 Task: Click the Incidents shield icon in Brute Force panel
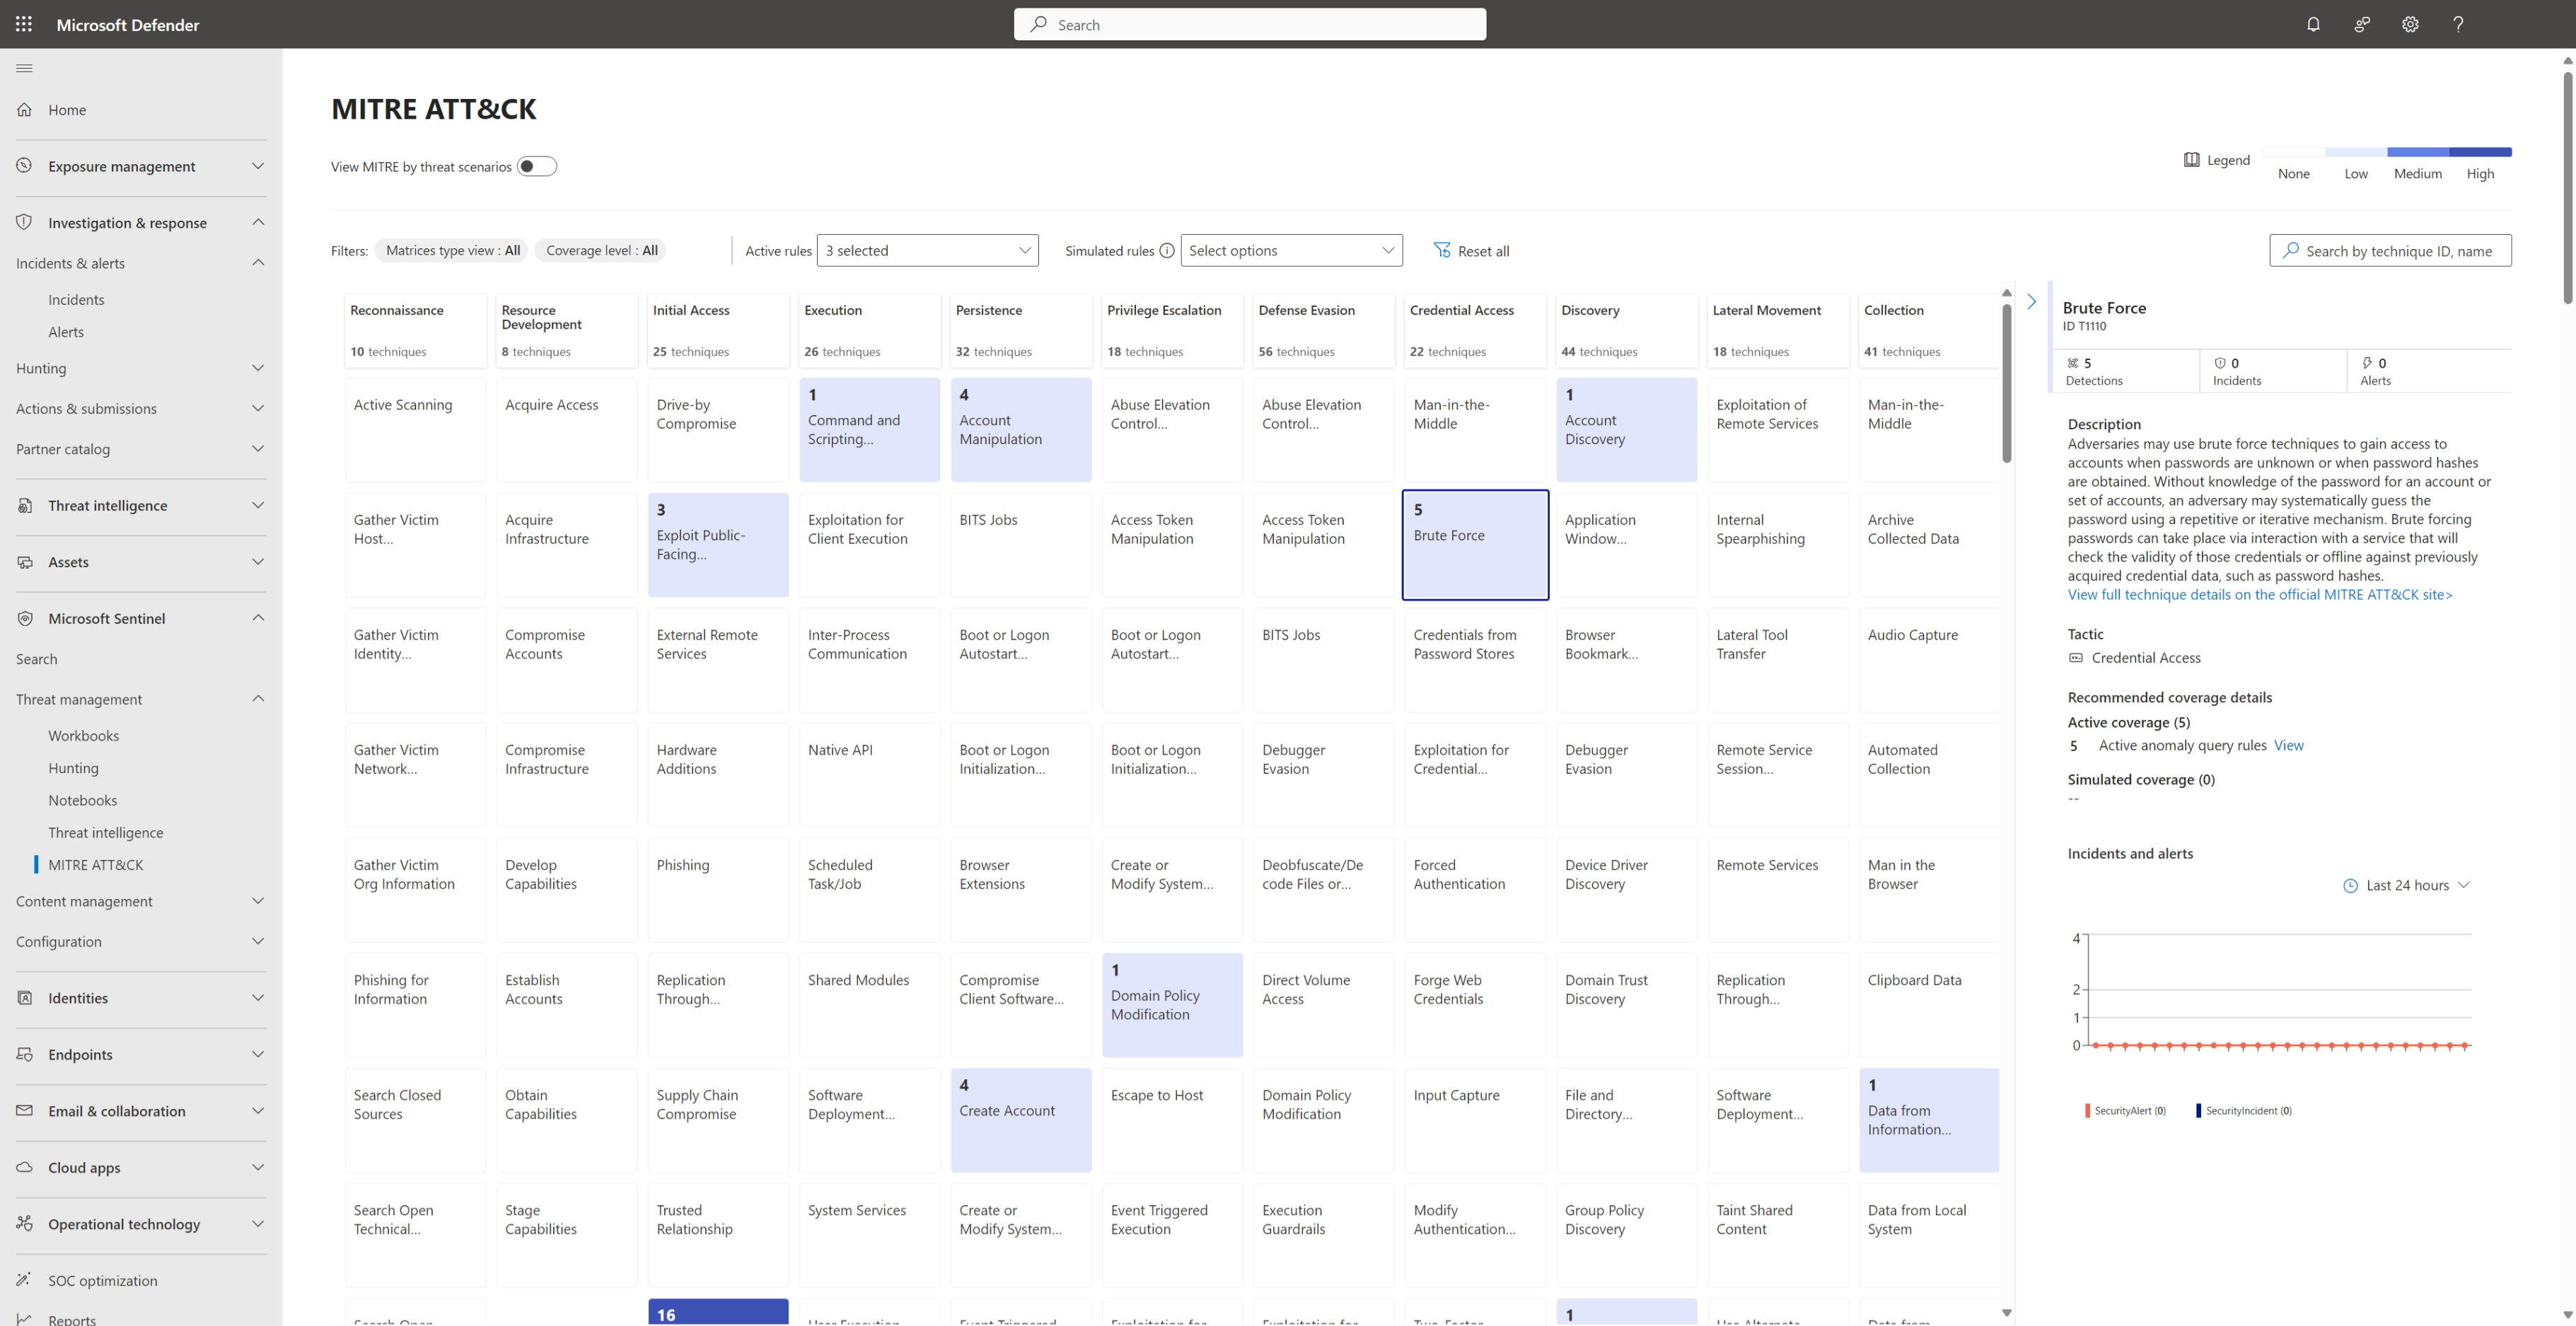click(2220, 363)
